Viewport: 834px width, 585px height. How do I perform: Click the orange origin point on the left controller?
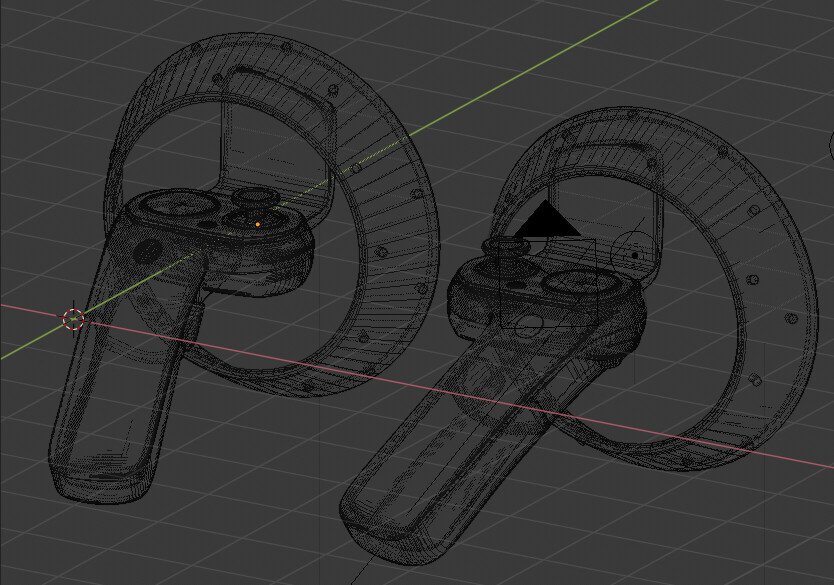(257, 223)
